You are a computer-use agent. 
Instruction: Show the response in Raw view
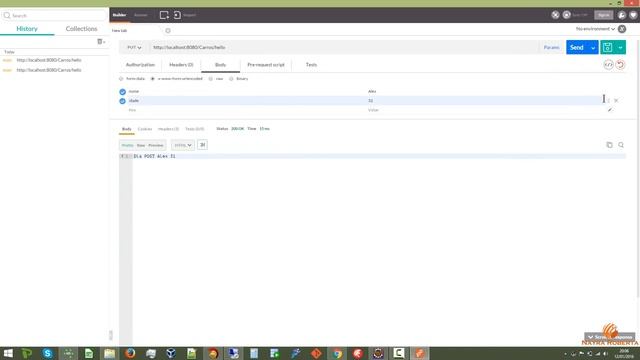(x=141, y=145)
